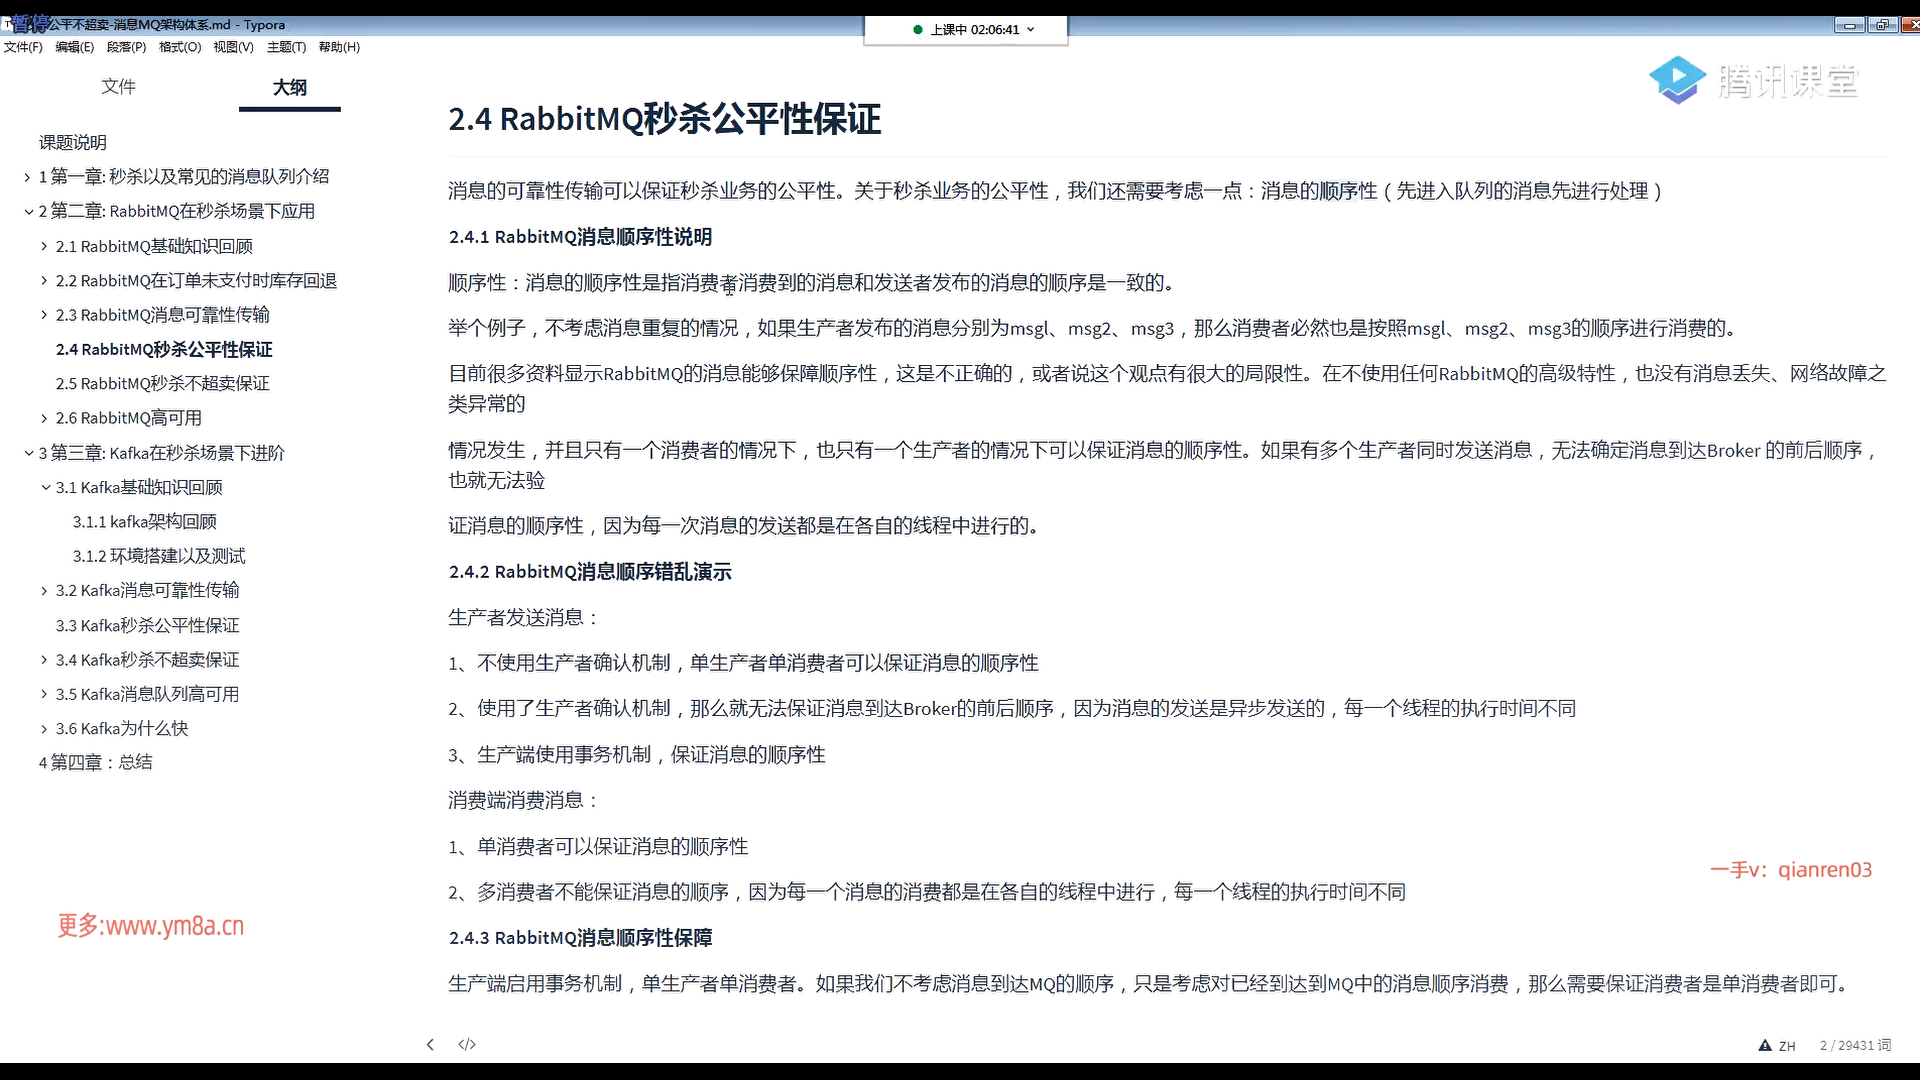Switch to the 大纲 outline tab
Screen dimensions: 1920x1080
tap(290, 87)
